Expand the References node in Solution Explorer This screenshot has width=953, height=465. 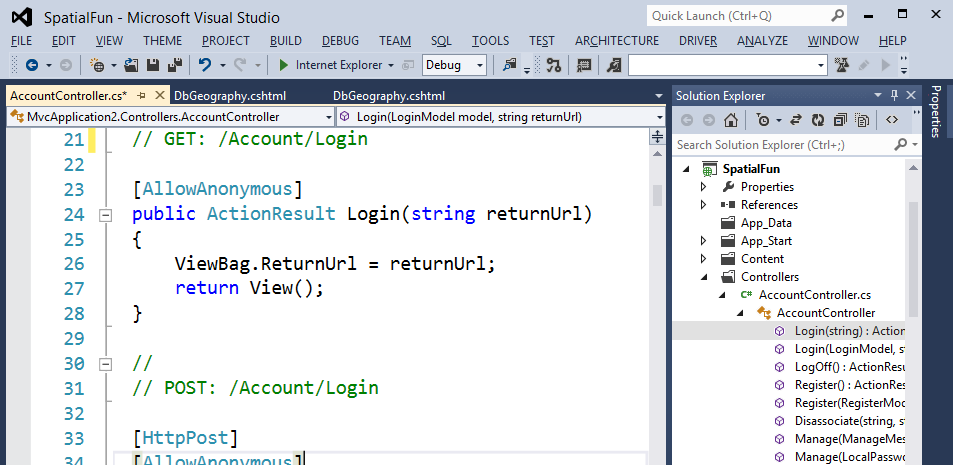703,205
